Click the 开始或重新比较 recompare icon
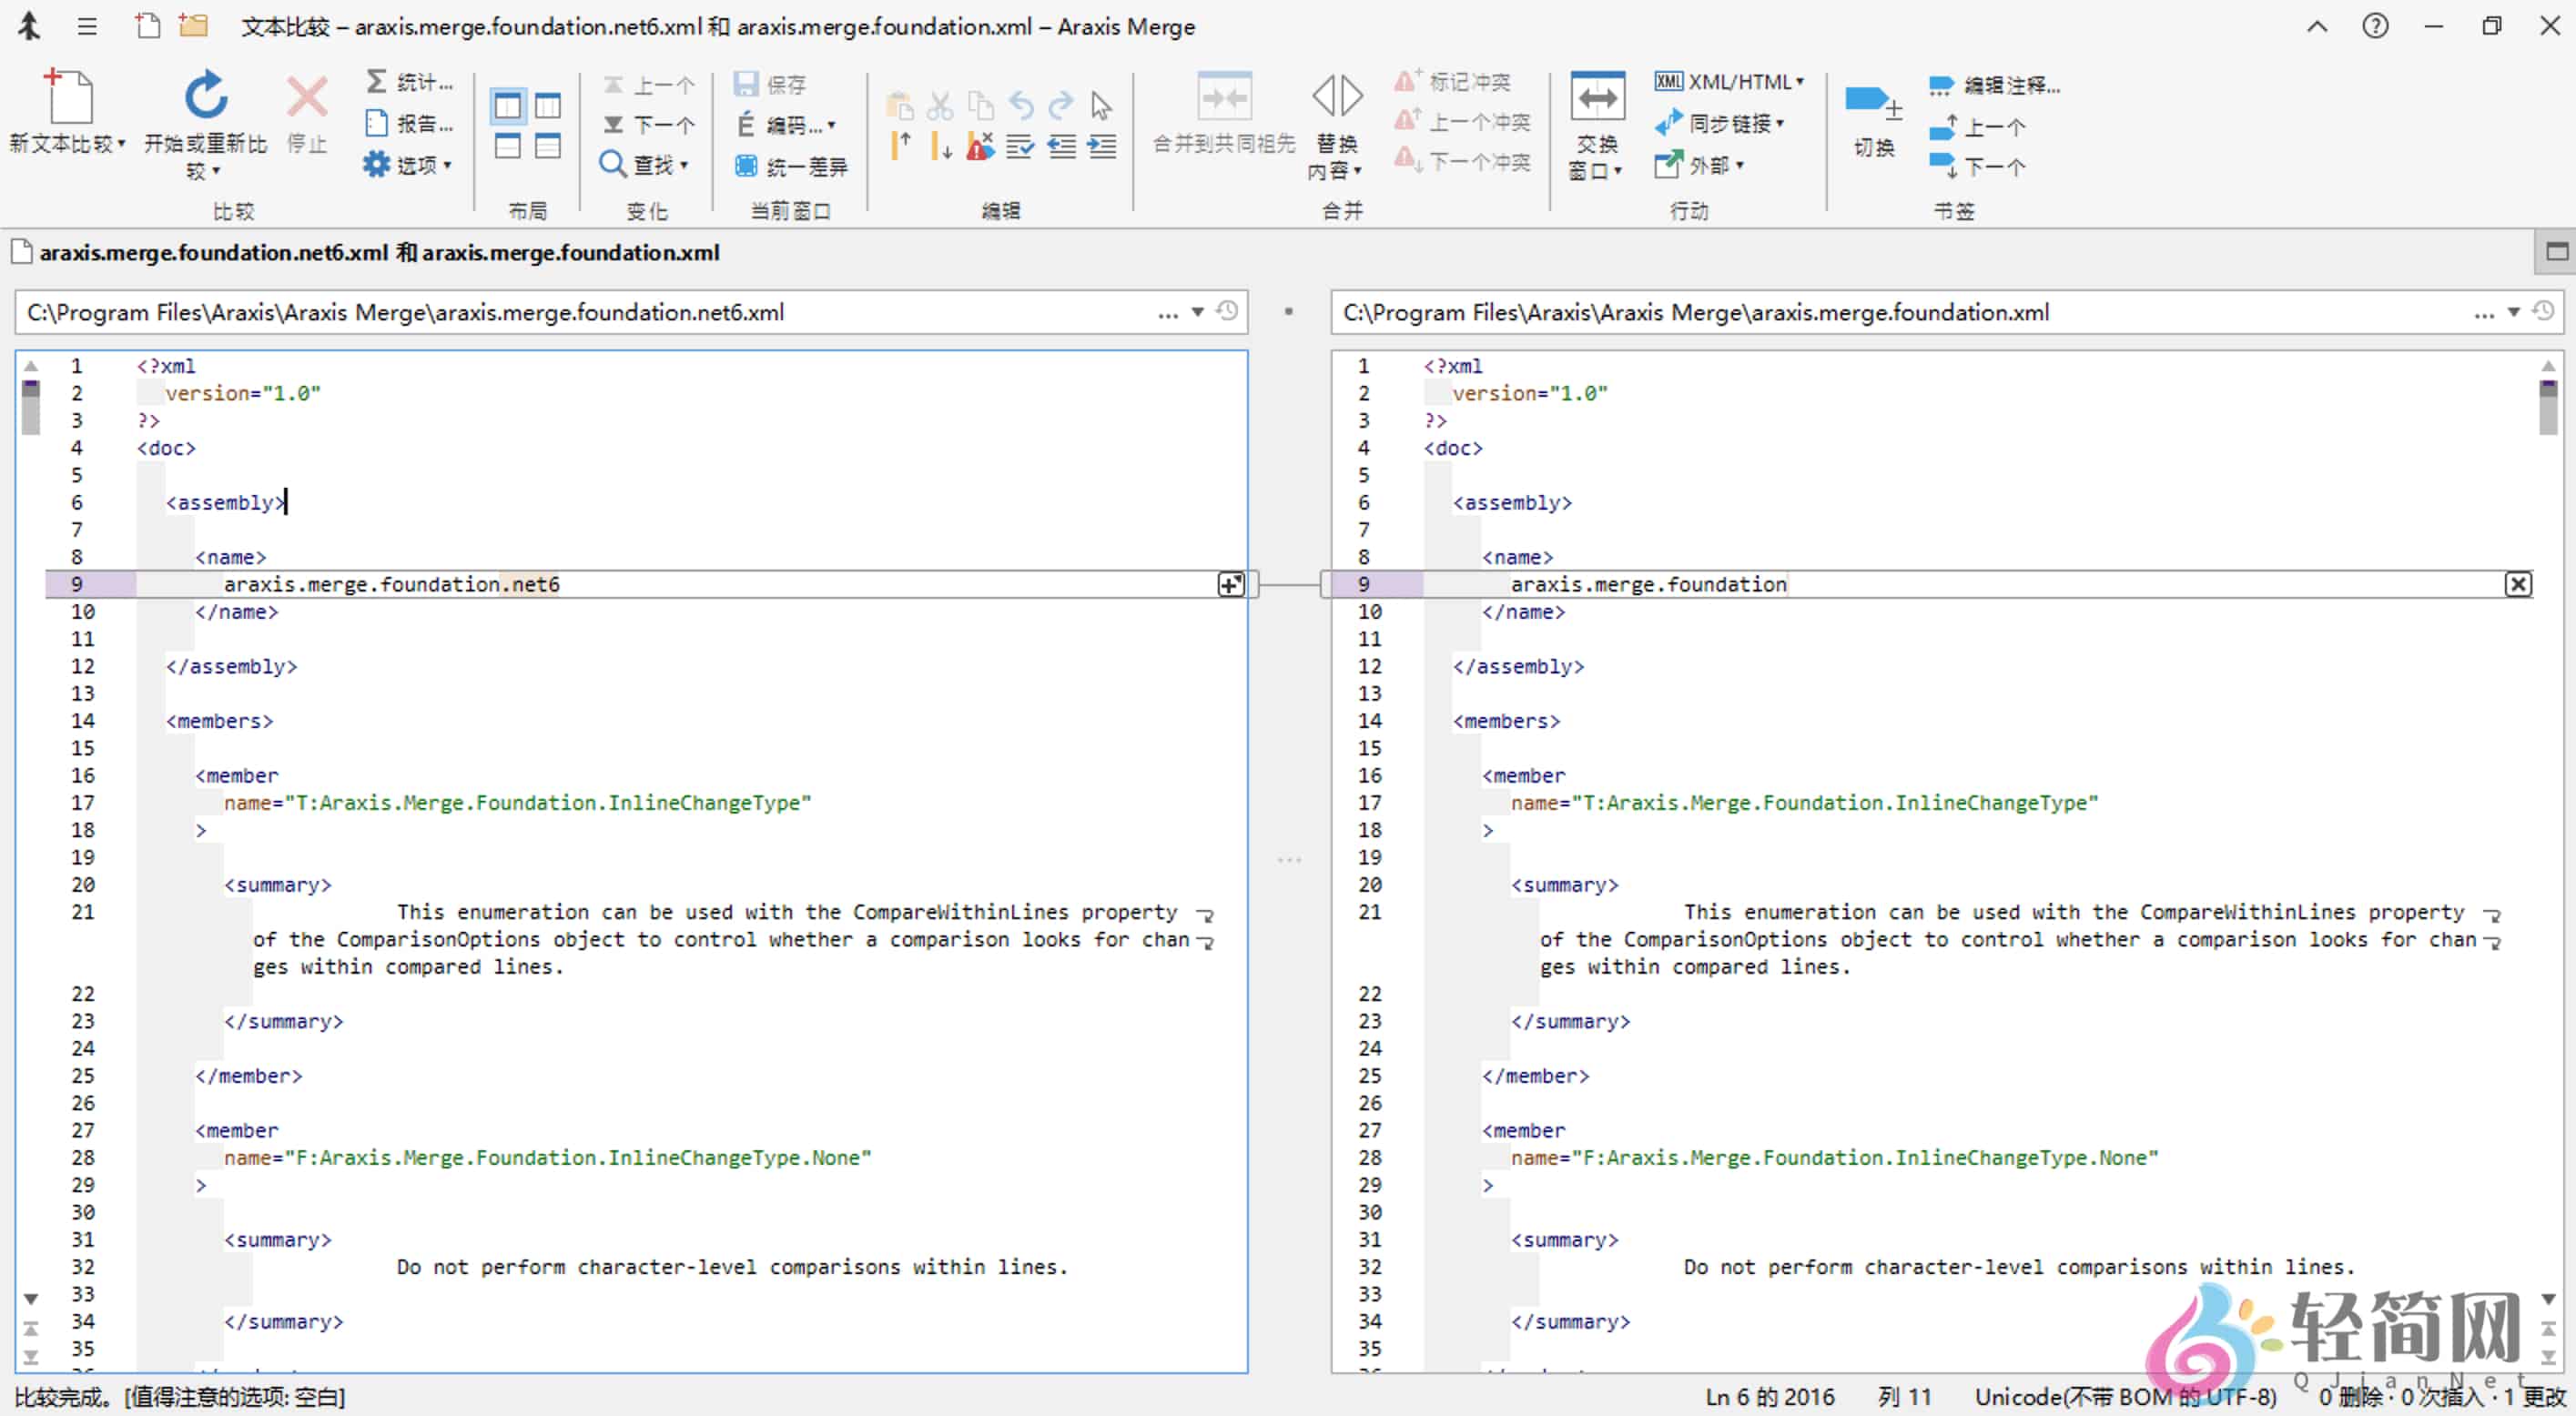 205,97
